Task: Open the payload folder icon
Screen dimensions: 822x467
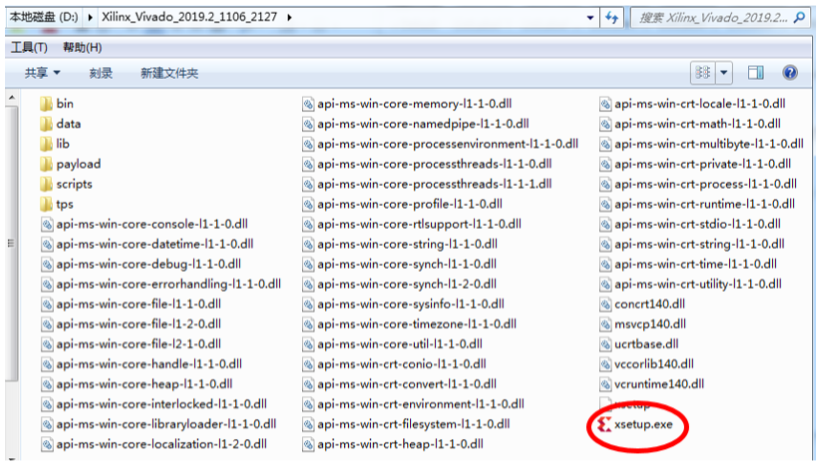Action: pos(46,164)
